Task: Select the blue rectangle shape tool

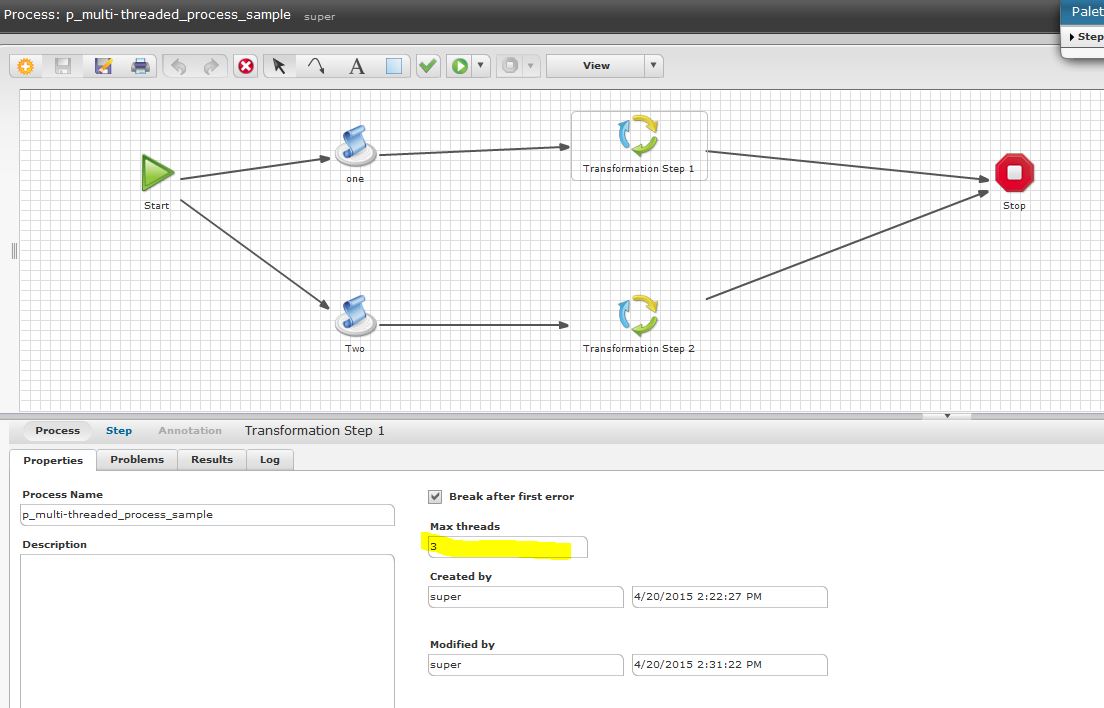Action: [394, 66]
